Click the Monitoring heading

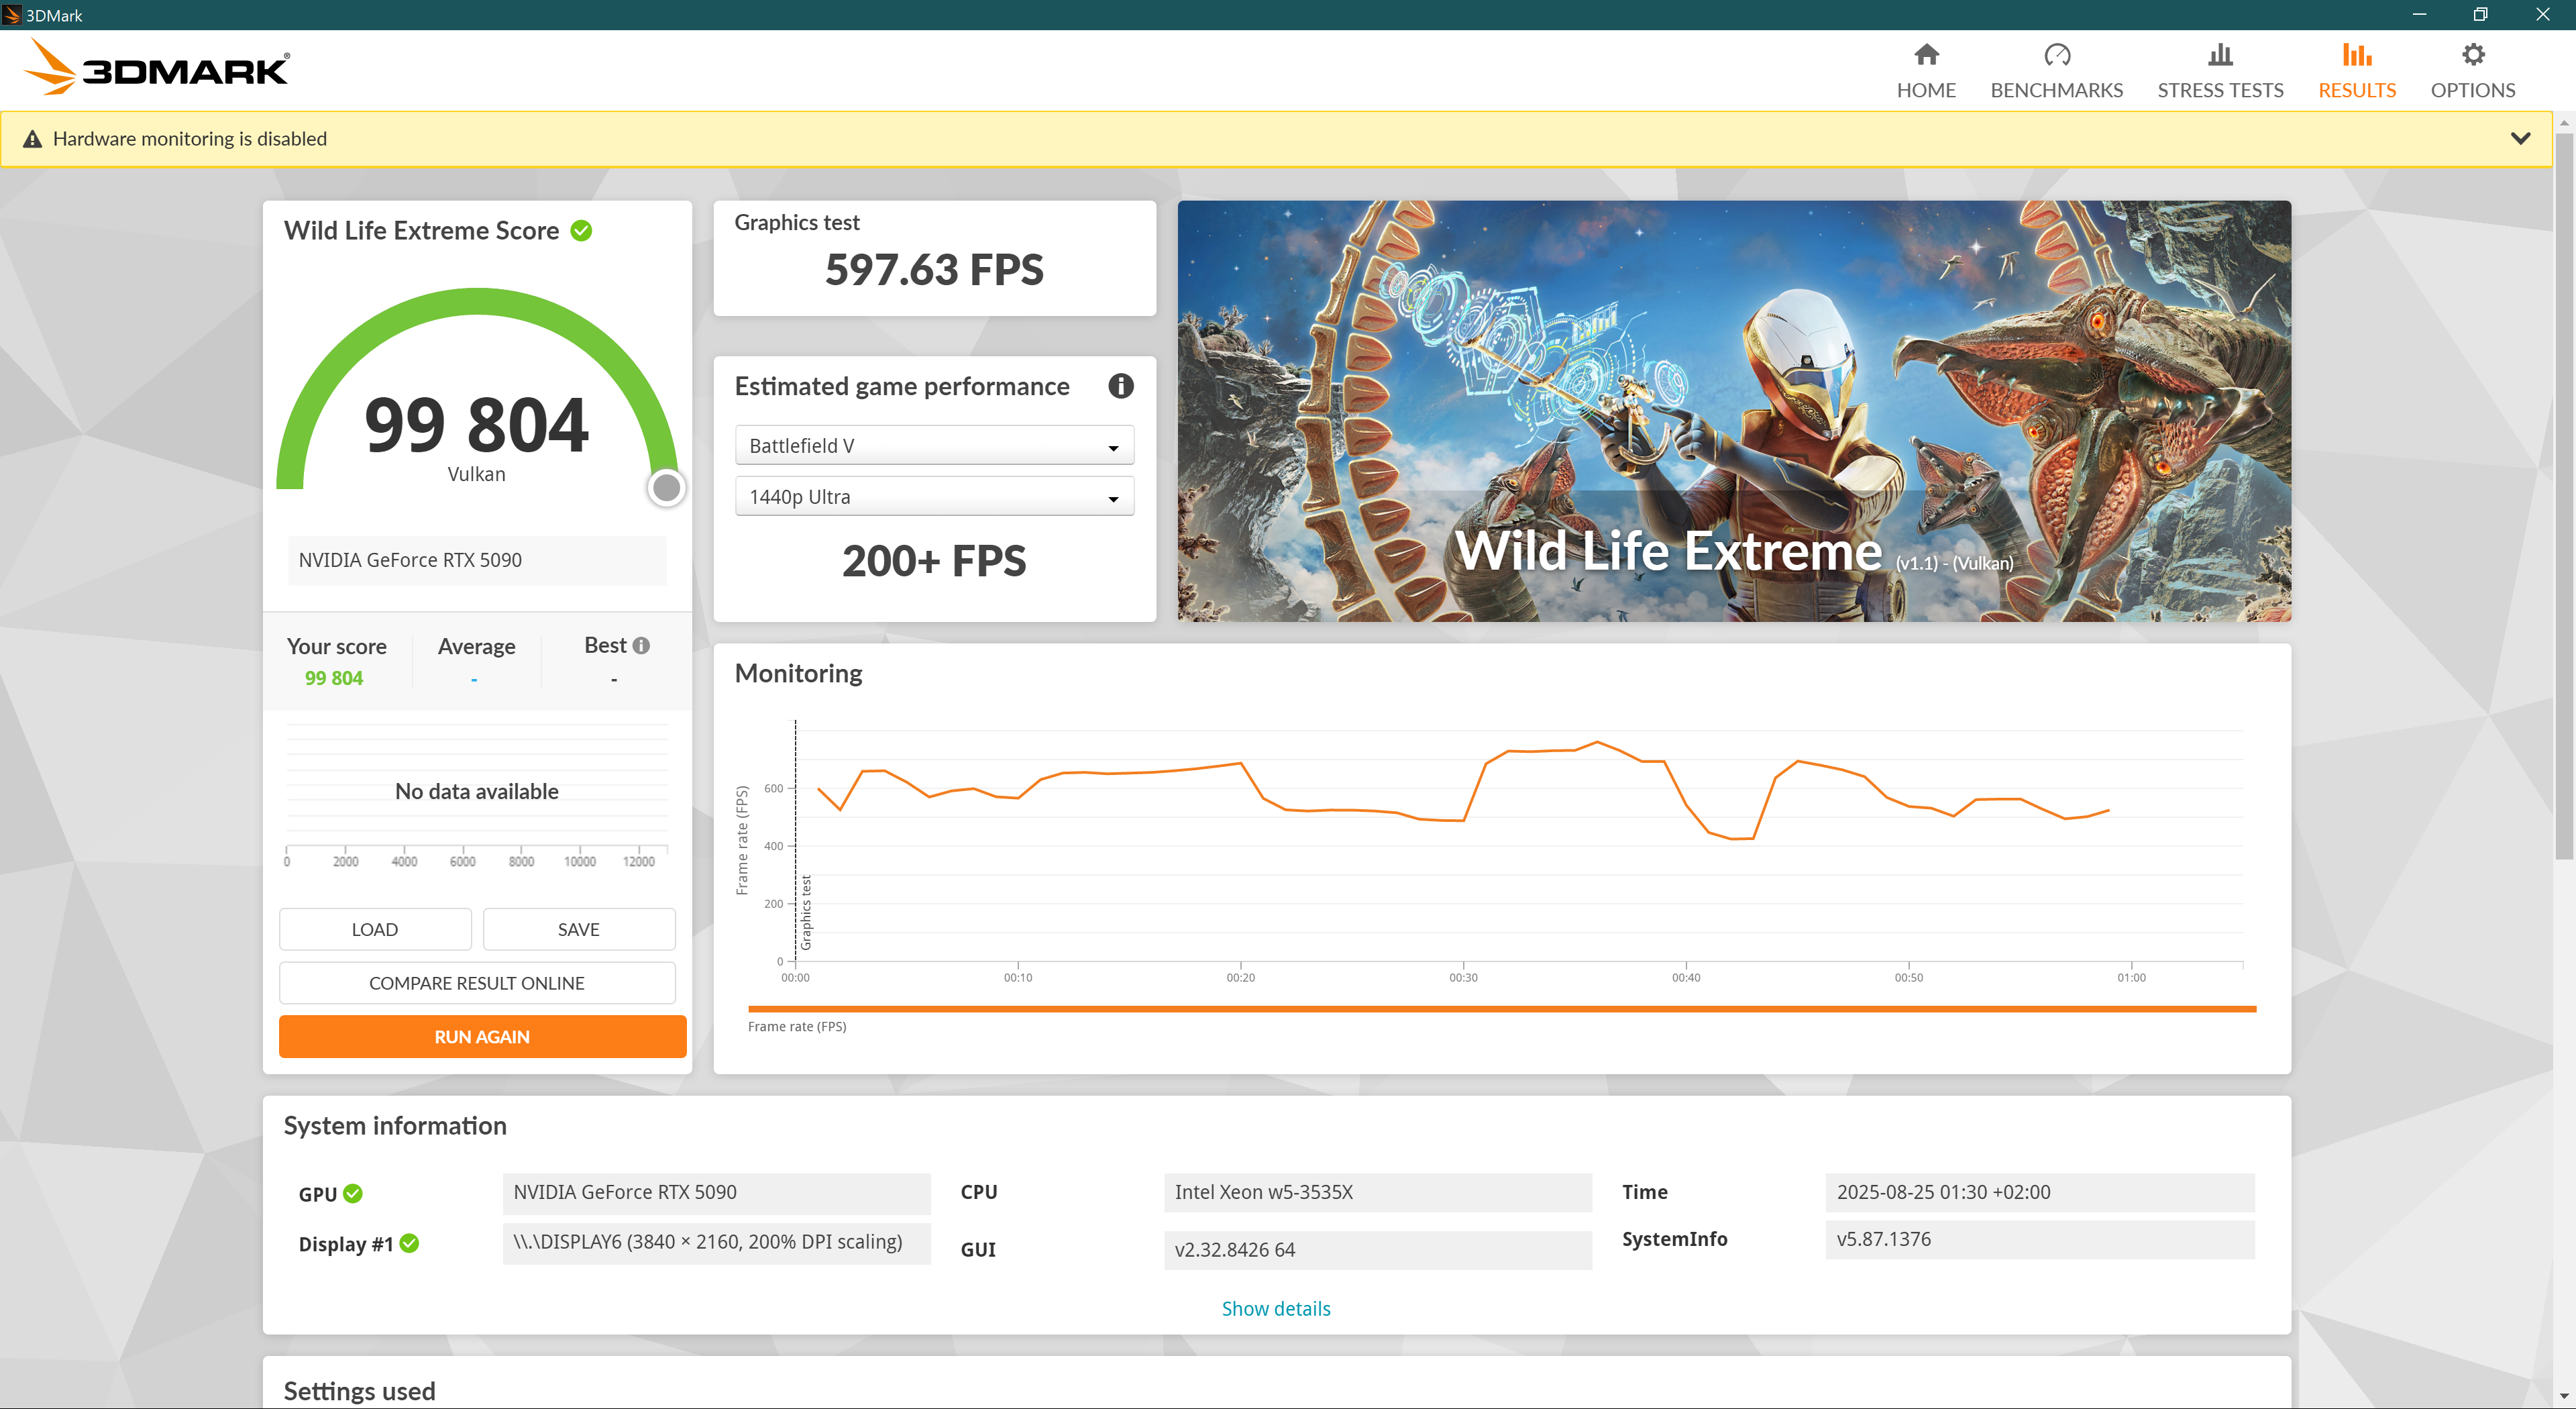point(798,673)
